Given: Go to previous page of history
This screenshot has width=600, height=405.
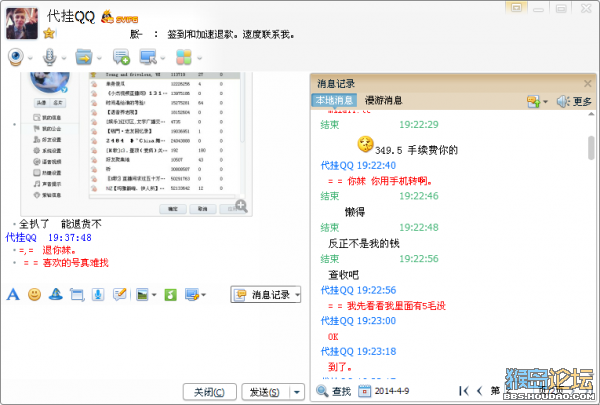Looking at the screenshot, I should click(480, 391).
